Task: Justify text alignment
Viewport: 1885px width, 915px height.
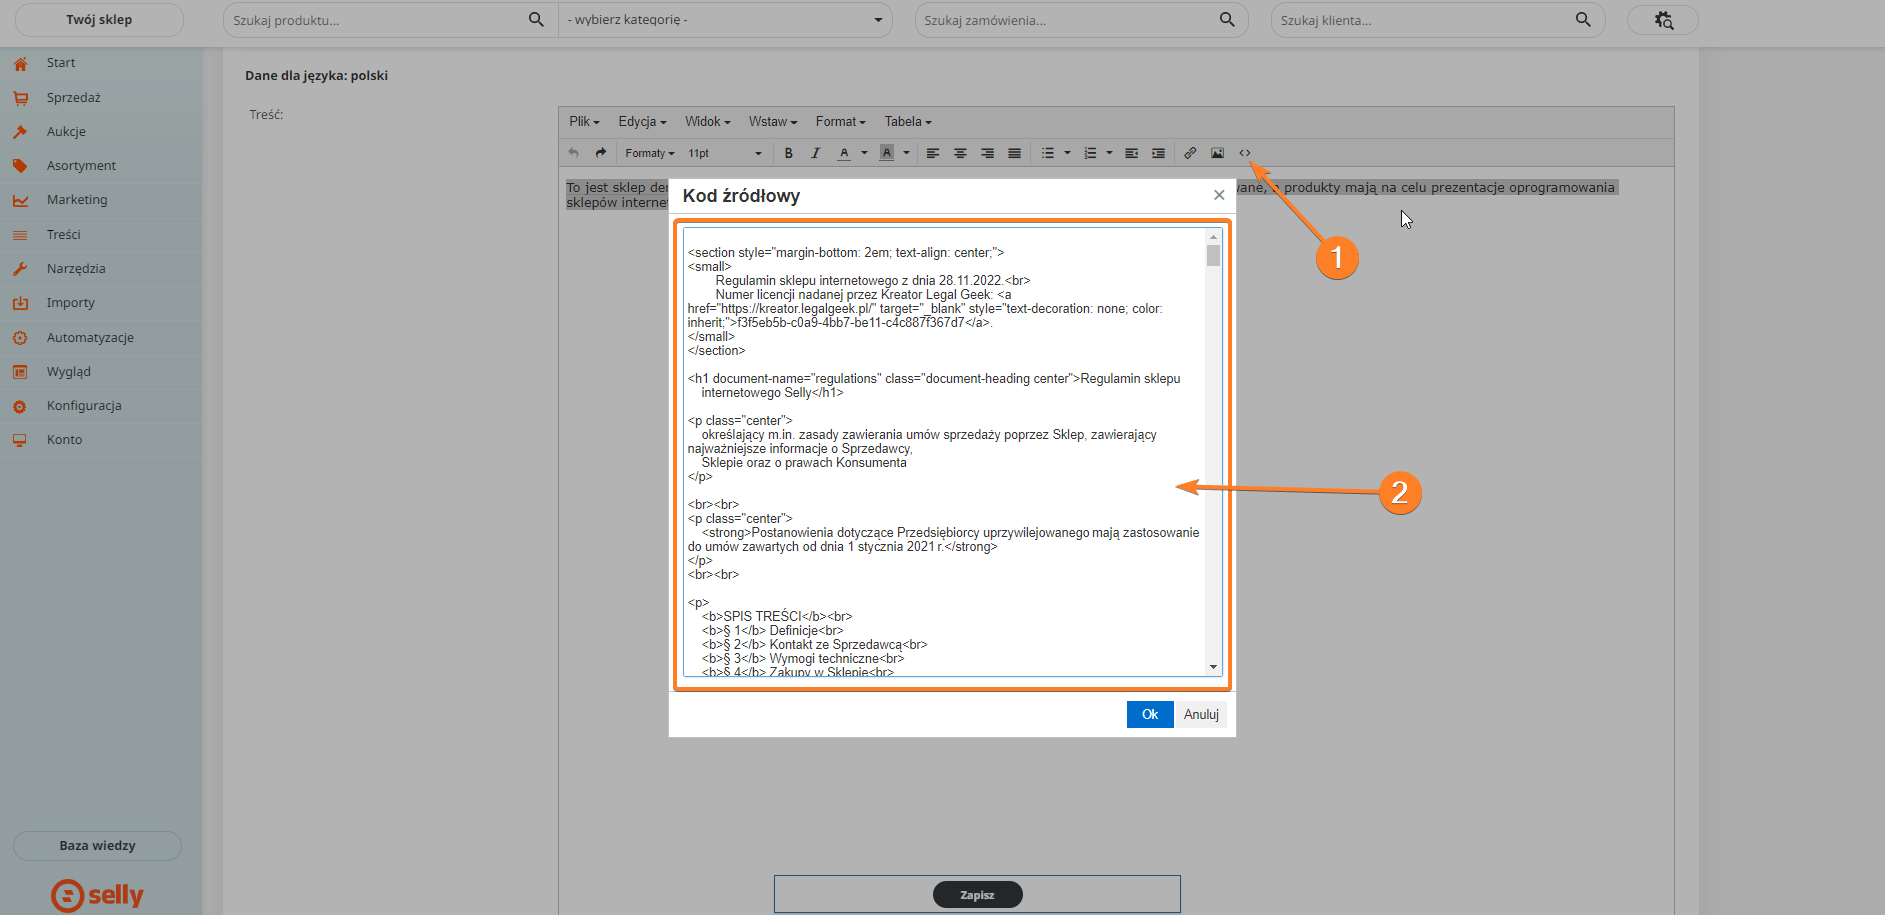Action: pyautogui.click(x=1014, y=153)
